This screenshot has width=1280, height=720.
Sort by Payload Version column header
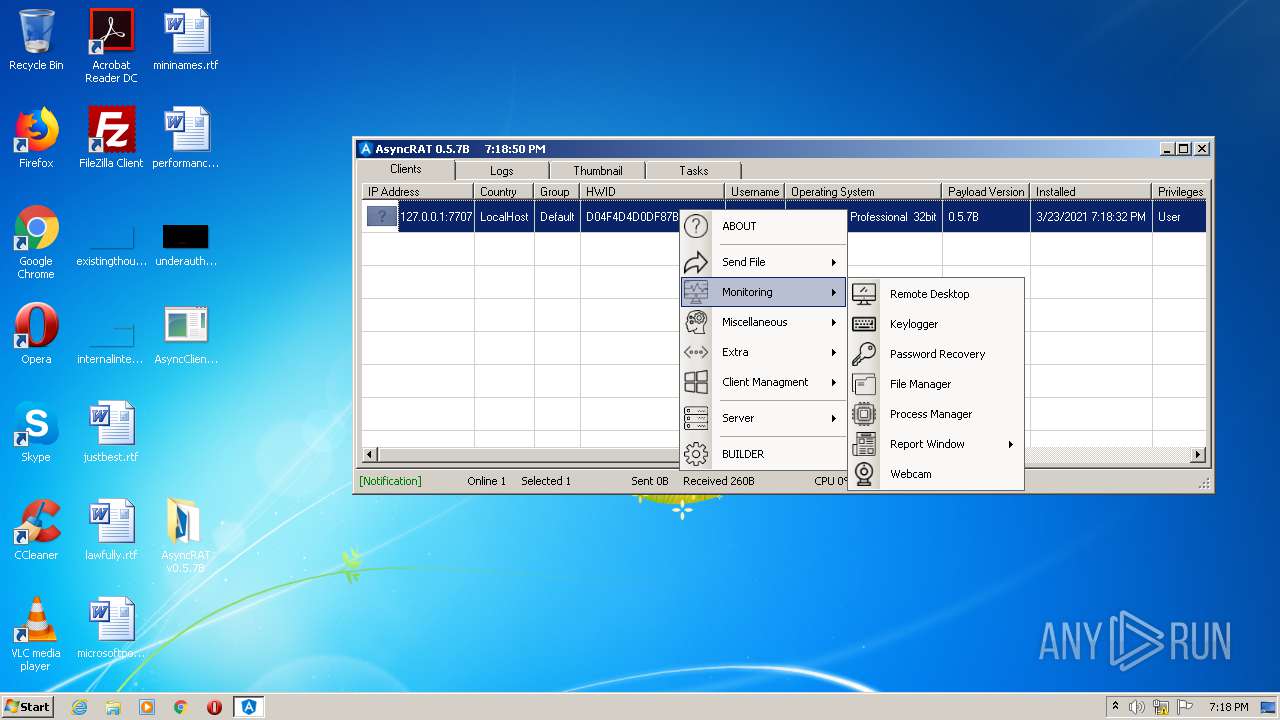click(x=986, y=192)
